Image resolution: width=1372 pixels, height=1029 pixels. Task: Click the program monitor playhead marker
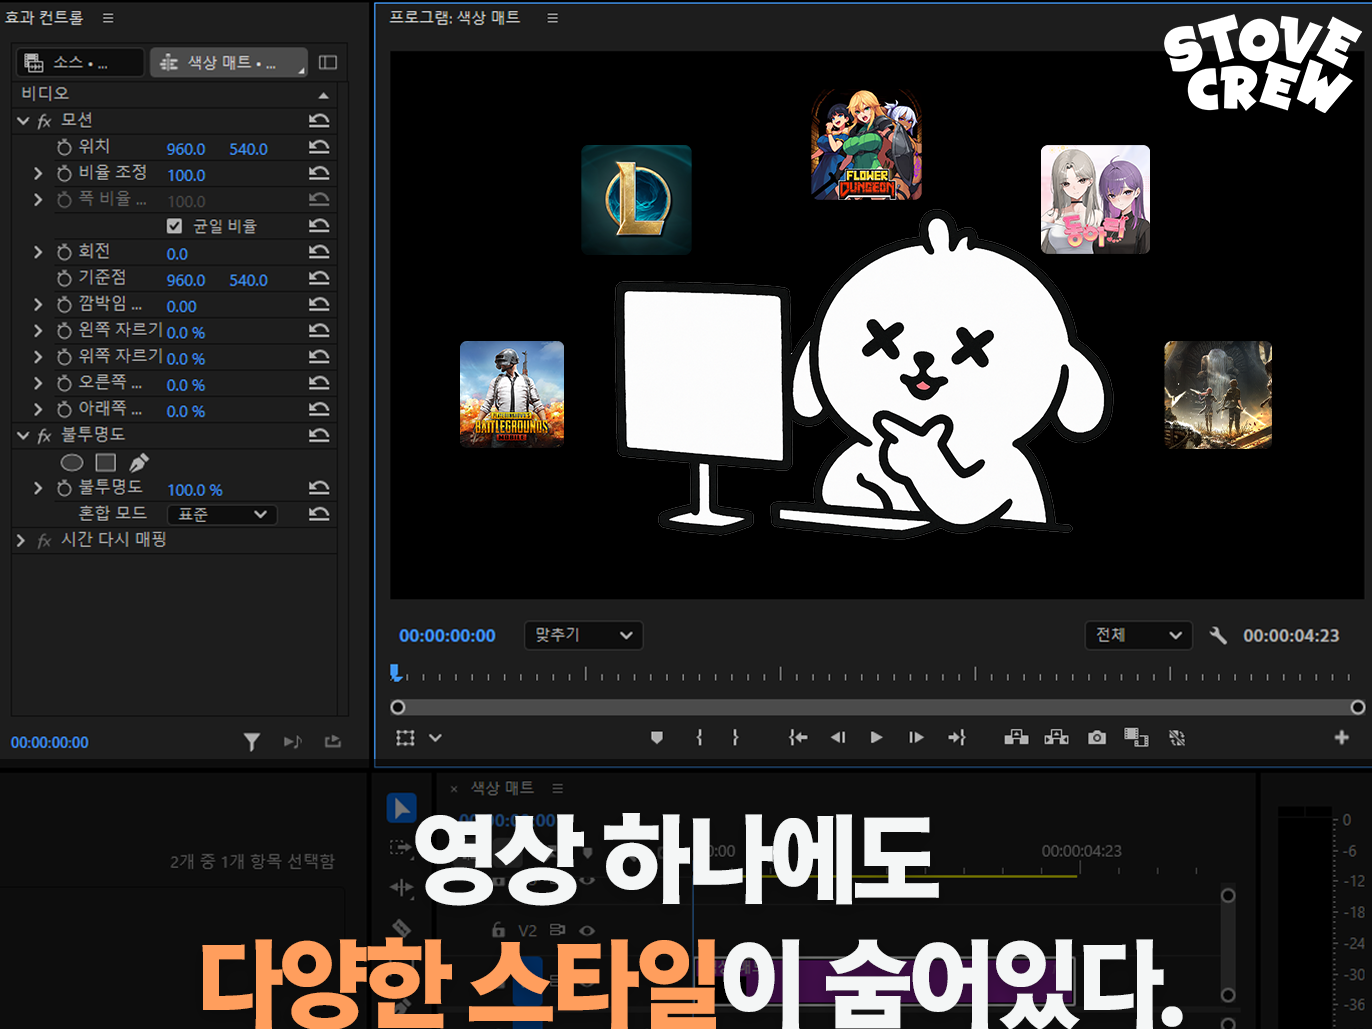tap(396, 672)
